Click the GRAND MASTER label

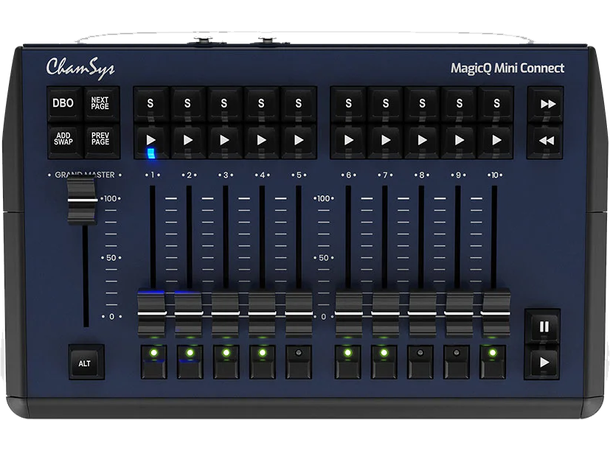click(x=85, y=175)
